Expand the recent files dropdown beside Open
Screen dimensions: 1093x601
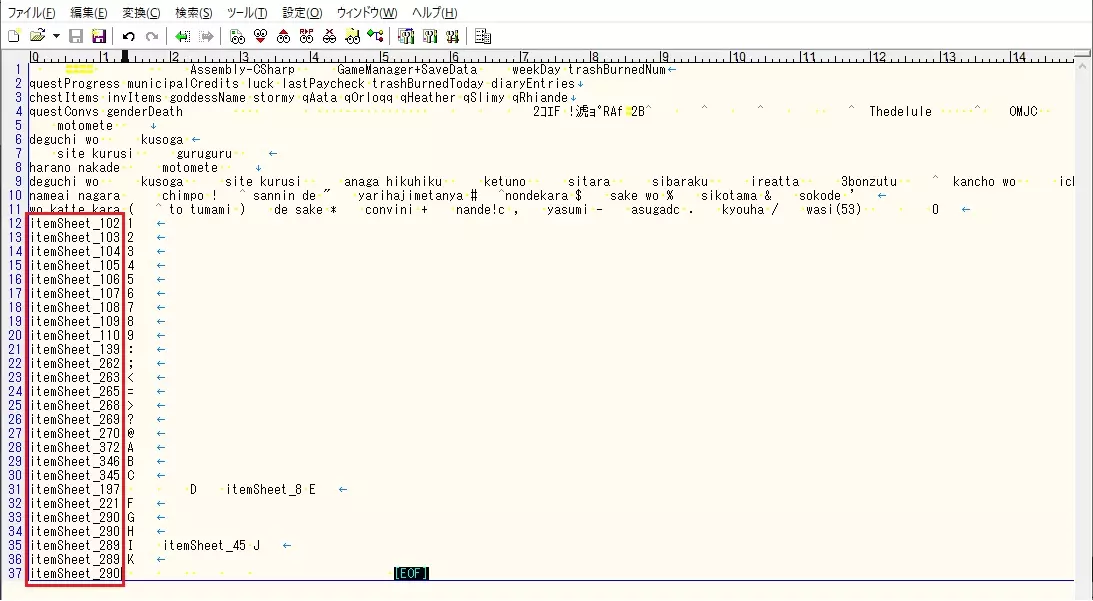pyautogui.click(x=56, y=36)
